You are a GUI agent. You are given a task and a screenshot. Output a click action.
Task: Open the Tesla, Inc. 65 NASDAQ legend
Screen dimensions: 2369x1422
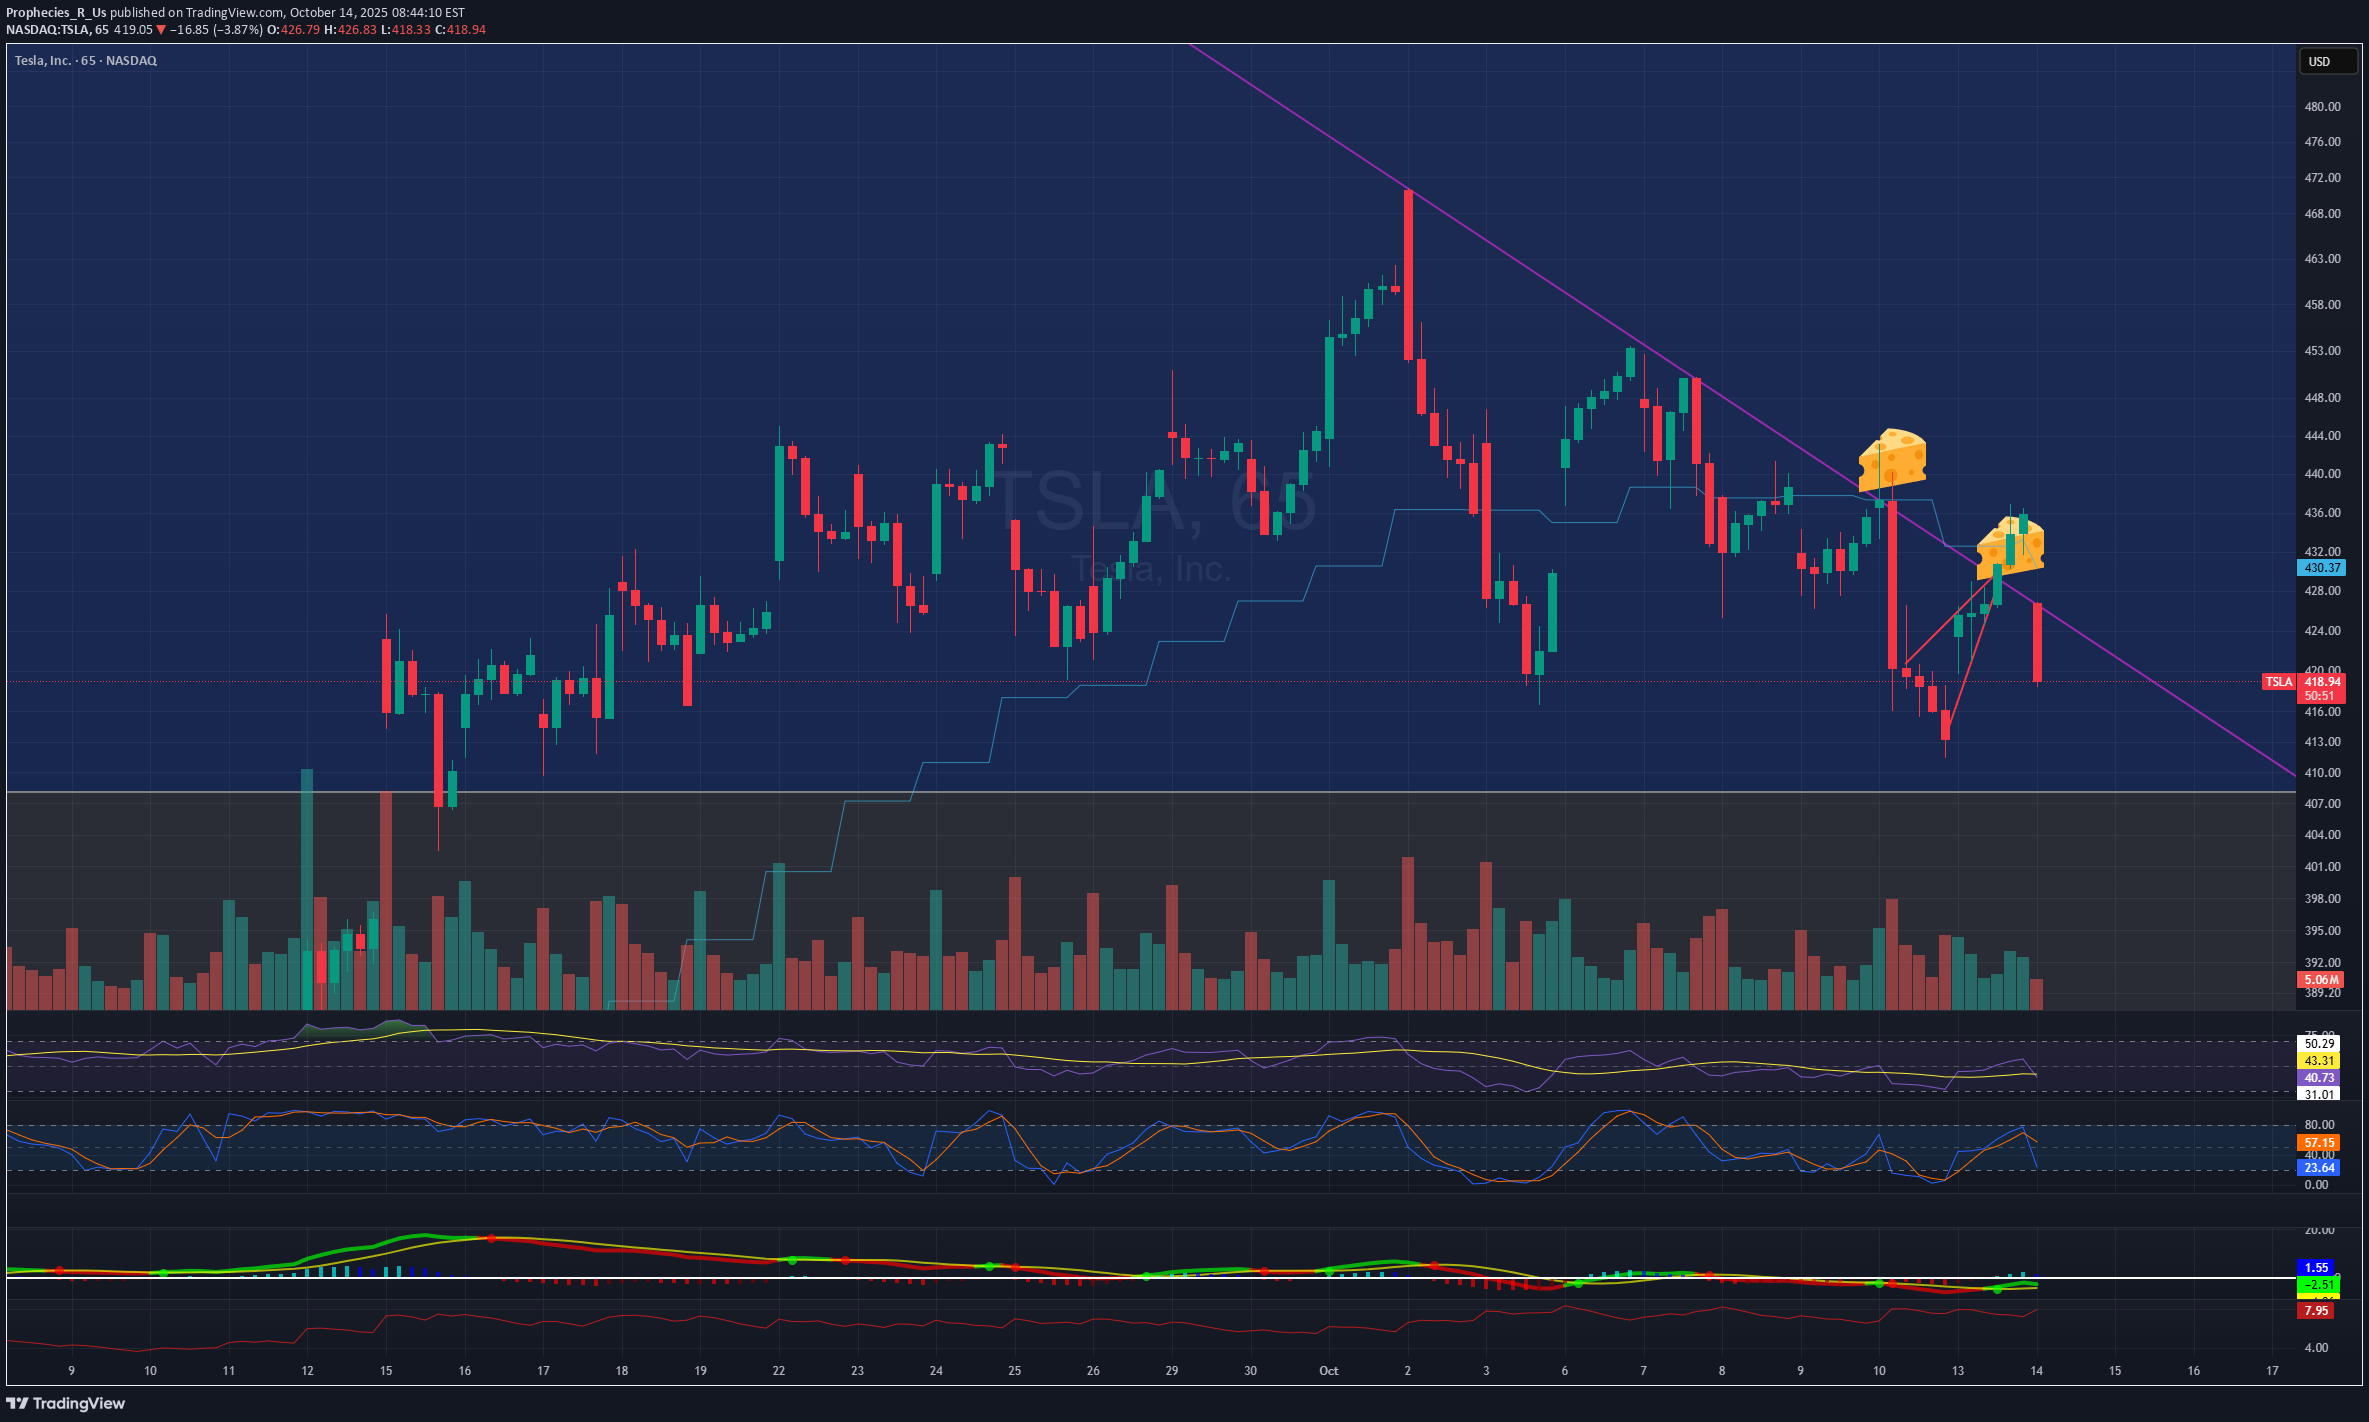click(86, 61)
